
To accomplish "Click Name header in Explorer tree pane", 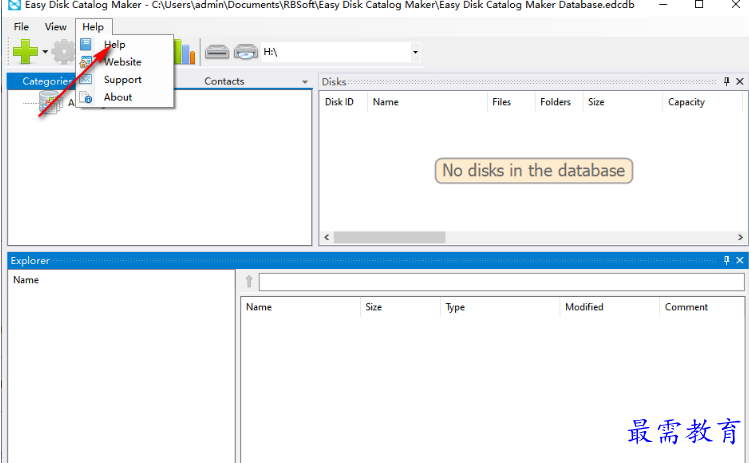I will [x=26, y=280].
